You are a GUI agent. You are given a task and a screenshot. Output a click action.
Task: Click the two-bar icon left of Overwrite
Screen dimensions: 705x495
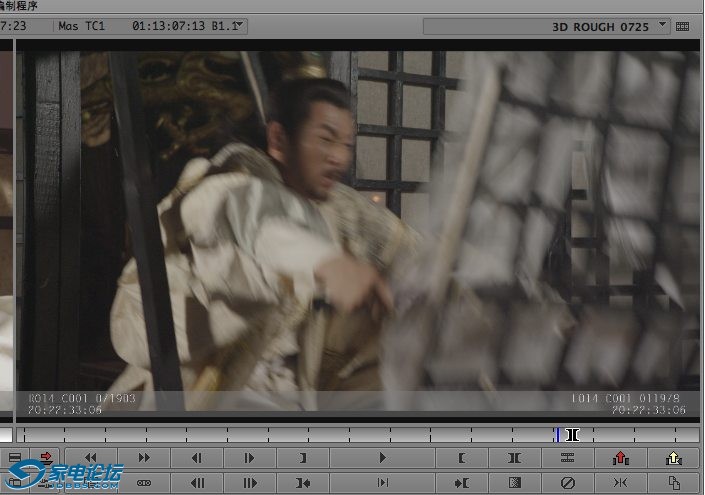pyautogui.click(x=15, y=458)
